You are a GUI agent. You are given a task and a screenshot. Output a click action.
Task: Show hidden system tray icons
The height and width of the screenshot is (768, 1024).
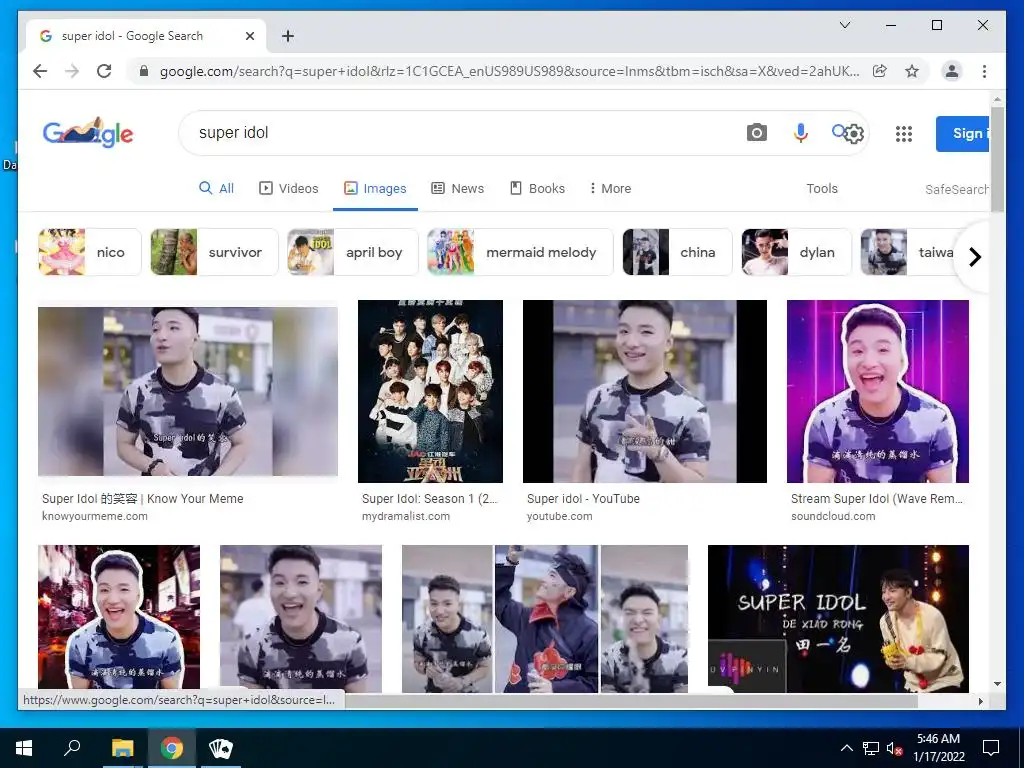846,748
